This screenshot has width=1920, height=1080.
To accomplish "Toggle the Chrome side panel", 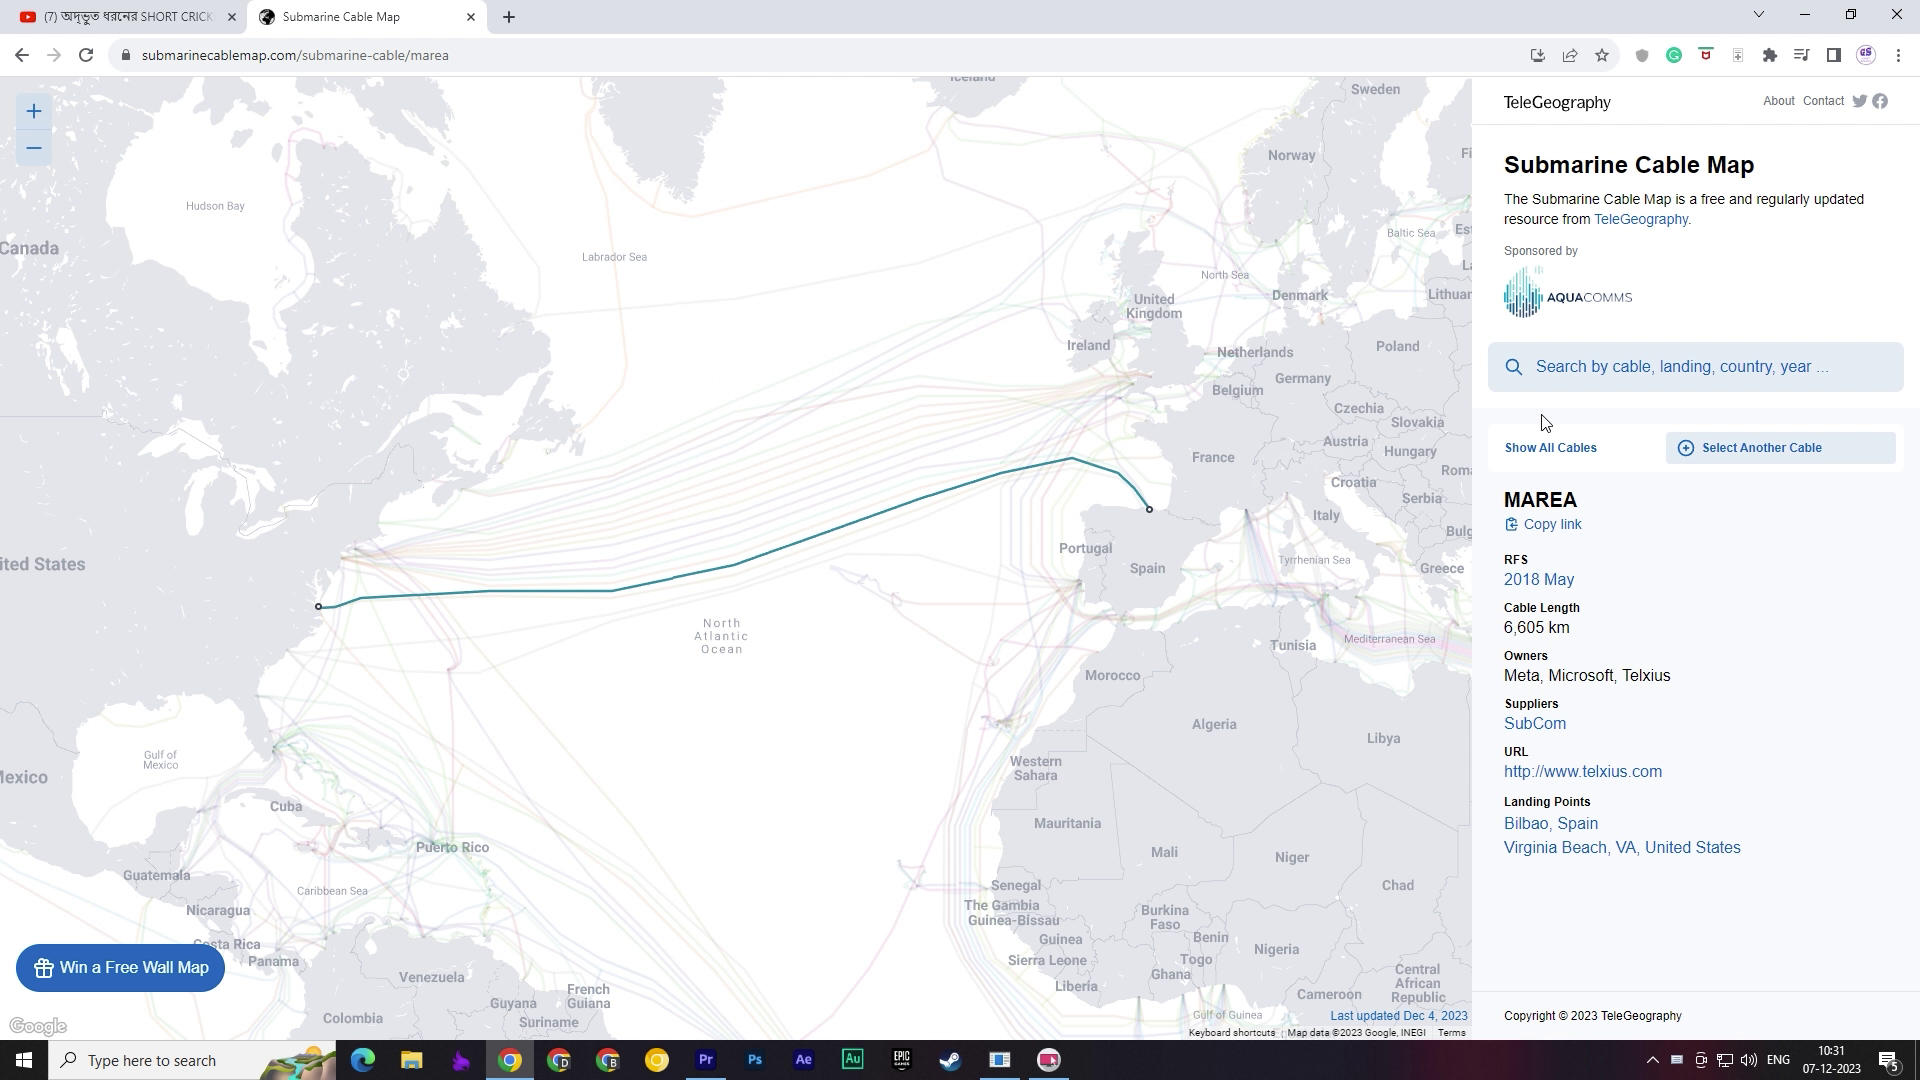I will pyautogui.click(x=1833, y=55).
